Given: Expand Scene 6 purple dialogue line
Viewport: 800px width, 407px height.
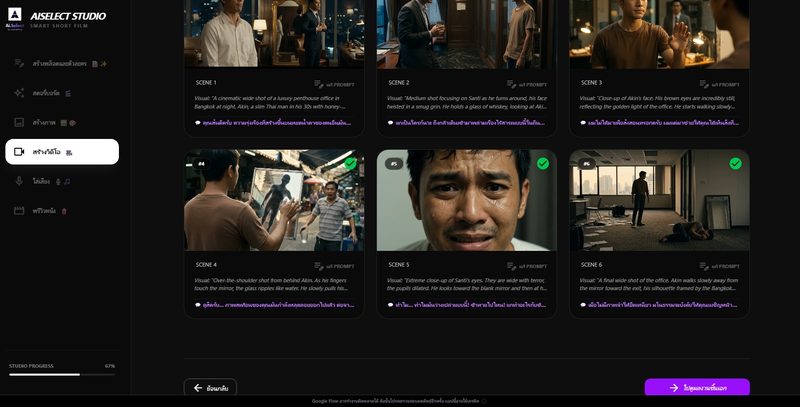Looking at the screenshot, I should (x=660, y=305).
